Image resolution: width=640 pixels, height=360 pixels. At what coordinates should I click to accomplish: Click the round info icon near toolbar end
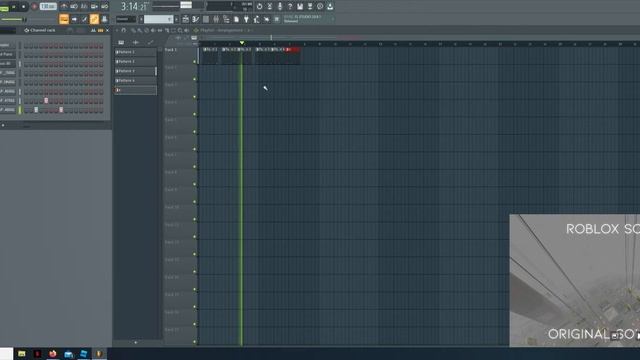320,7
